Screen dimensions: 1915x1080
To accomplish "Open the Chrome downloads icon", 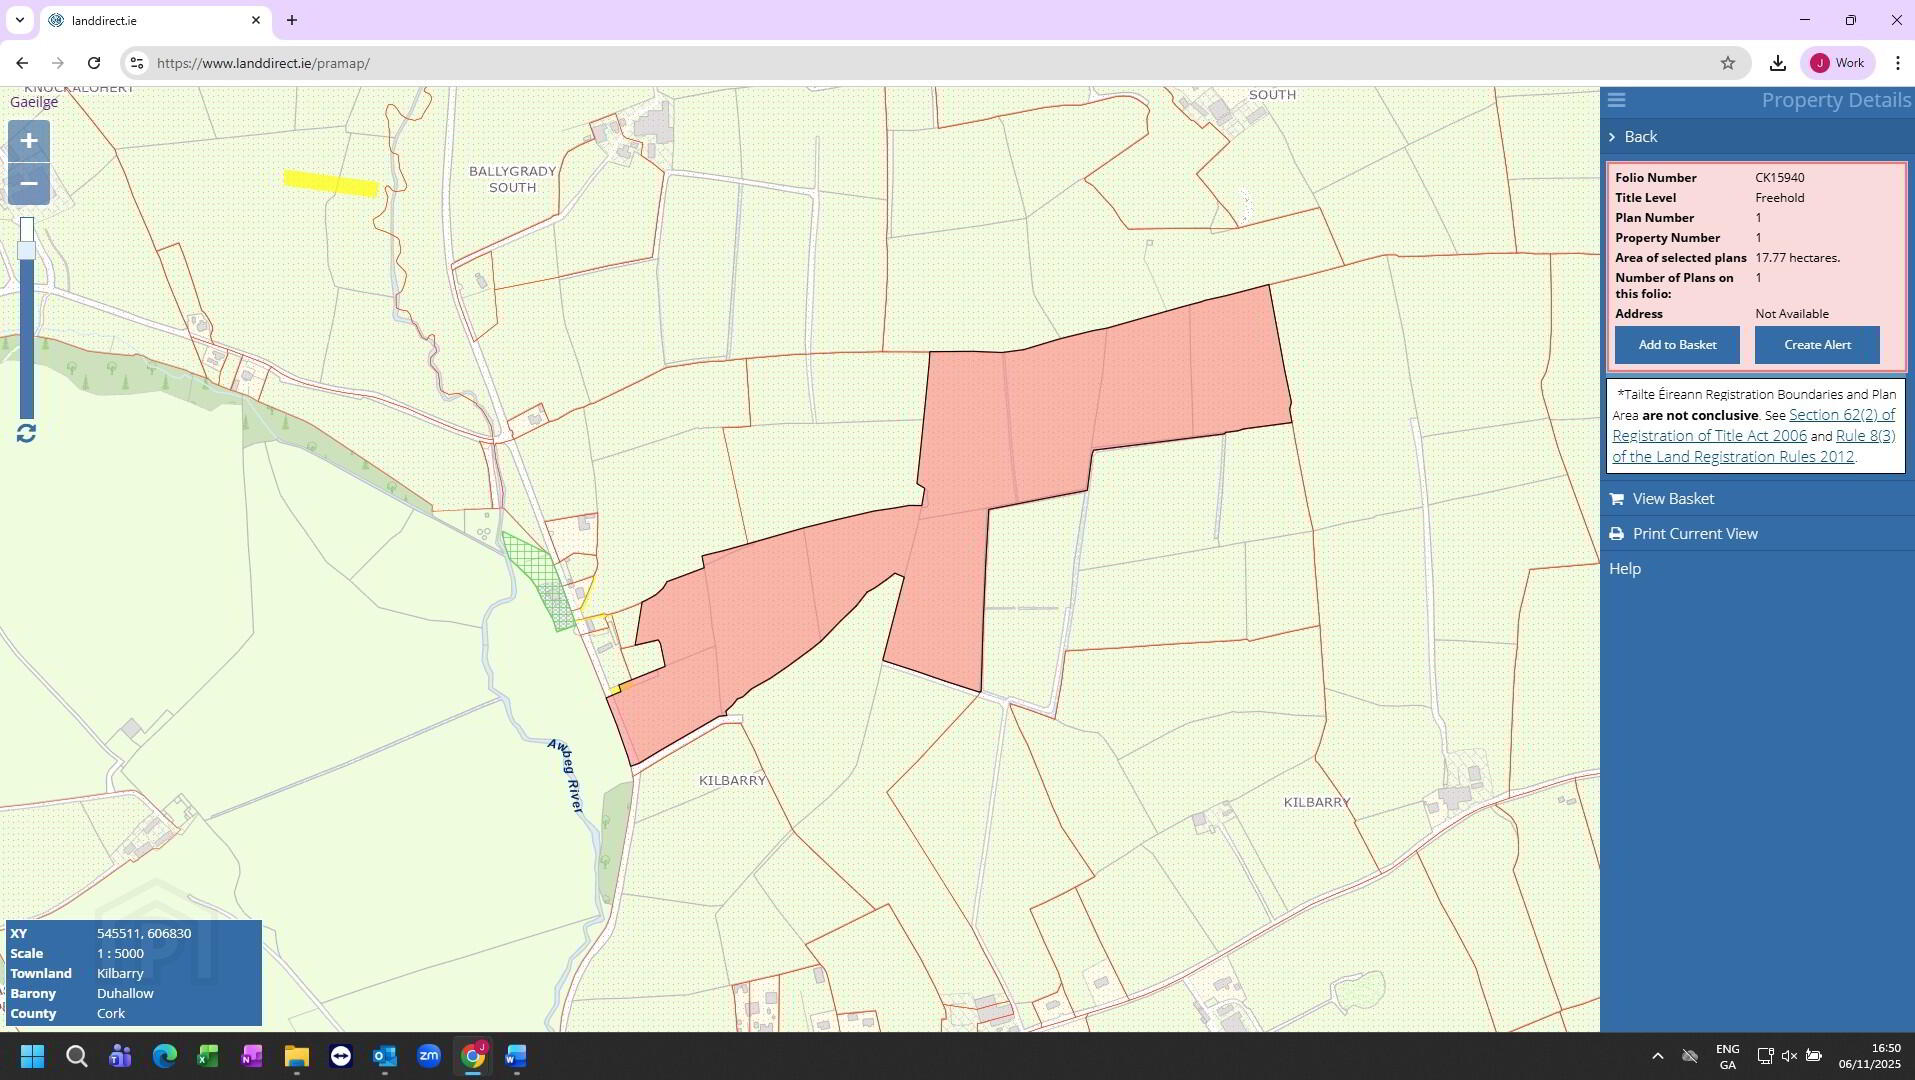I will [x=1777, y=63].
